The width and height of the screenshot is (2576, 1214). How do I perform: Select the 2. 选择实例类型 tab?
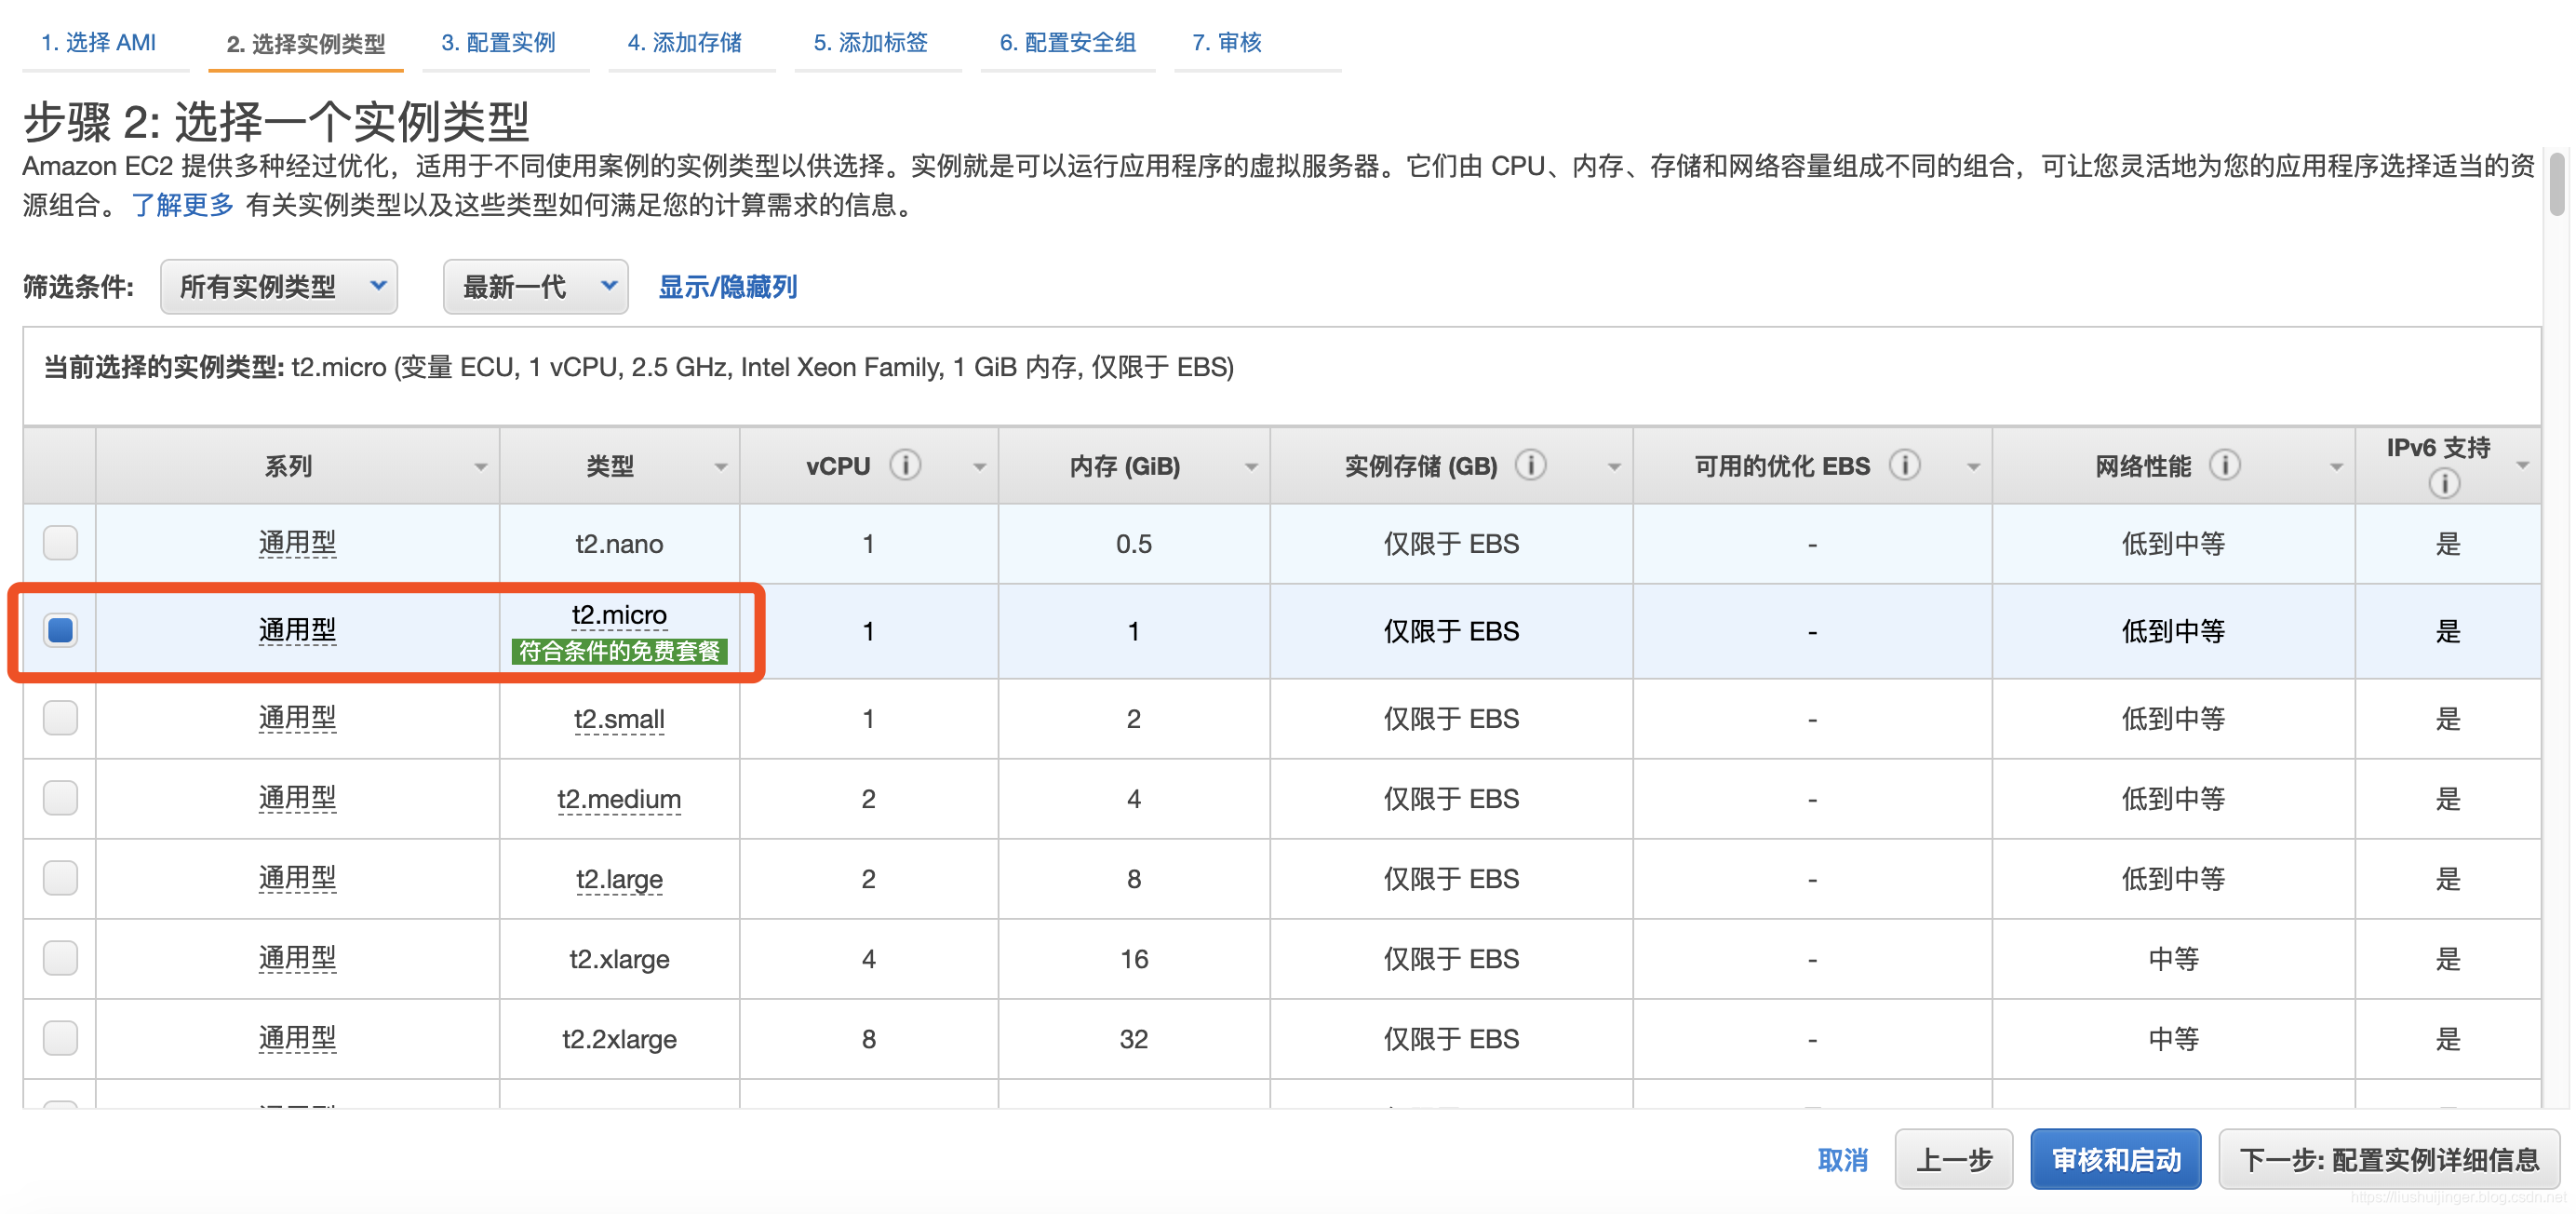tap(305, 44)
